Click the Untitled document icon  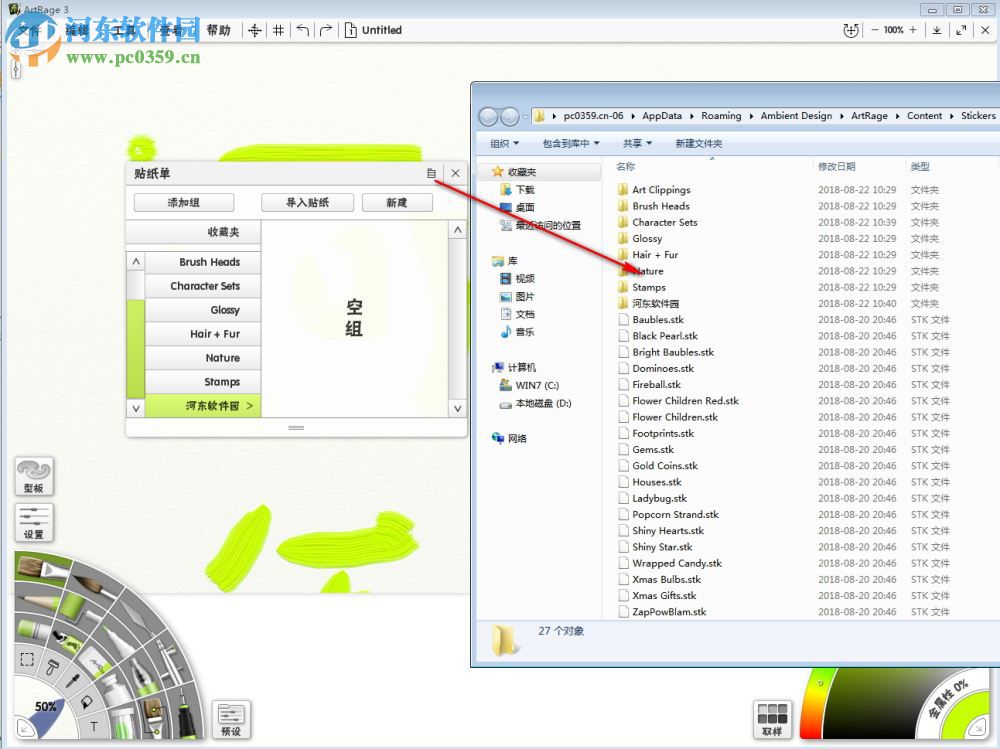(350, 30)
